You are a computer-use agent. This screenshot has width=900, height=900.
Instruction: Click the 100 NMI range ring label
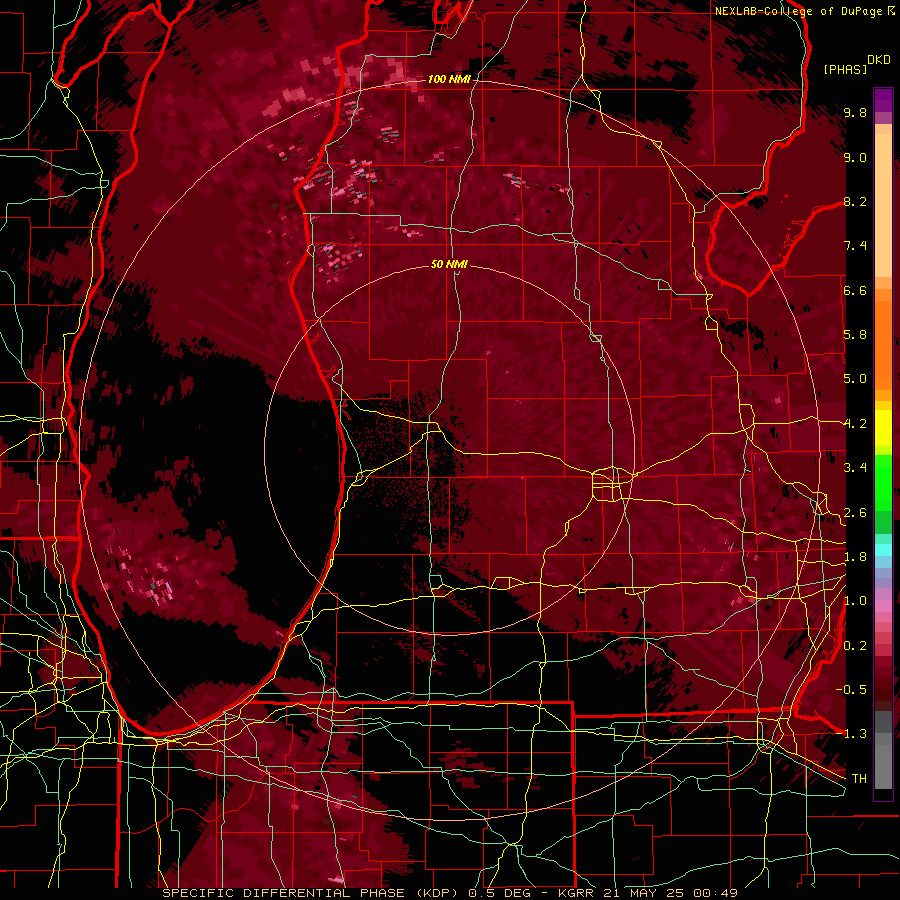pos(449,79)
